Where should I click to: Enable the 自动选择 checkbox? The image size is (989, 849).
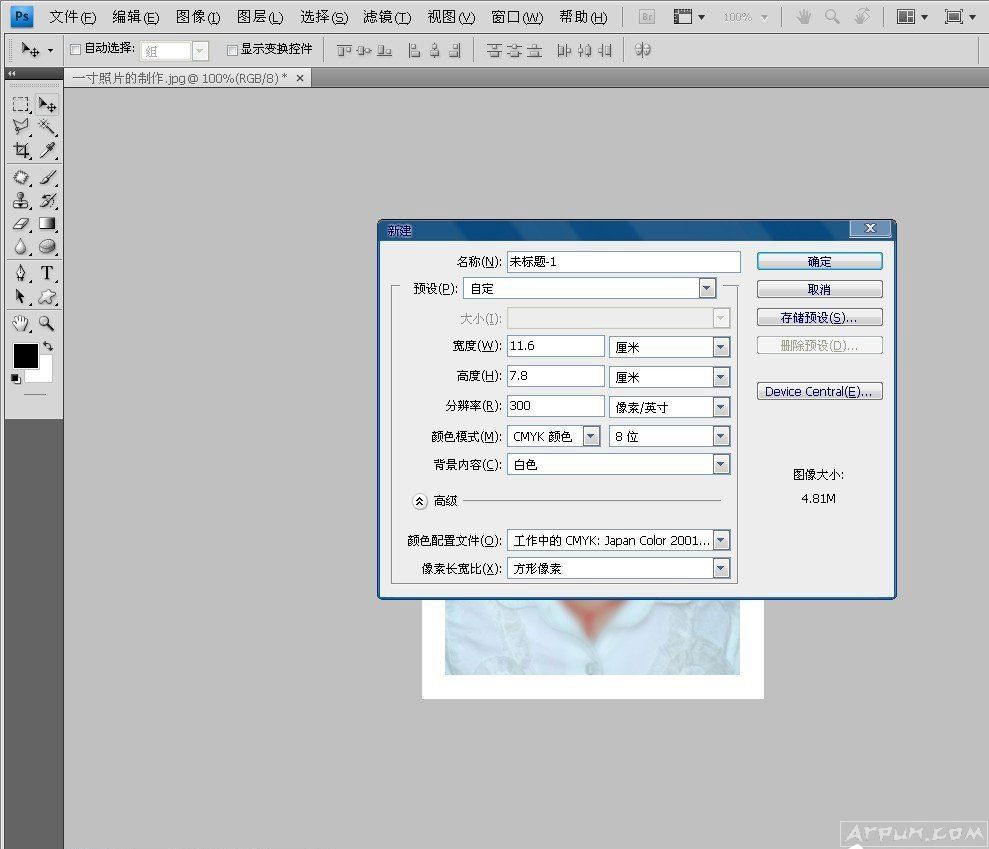pos(76,49)
